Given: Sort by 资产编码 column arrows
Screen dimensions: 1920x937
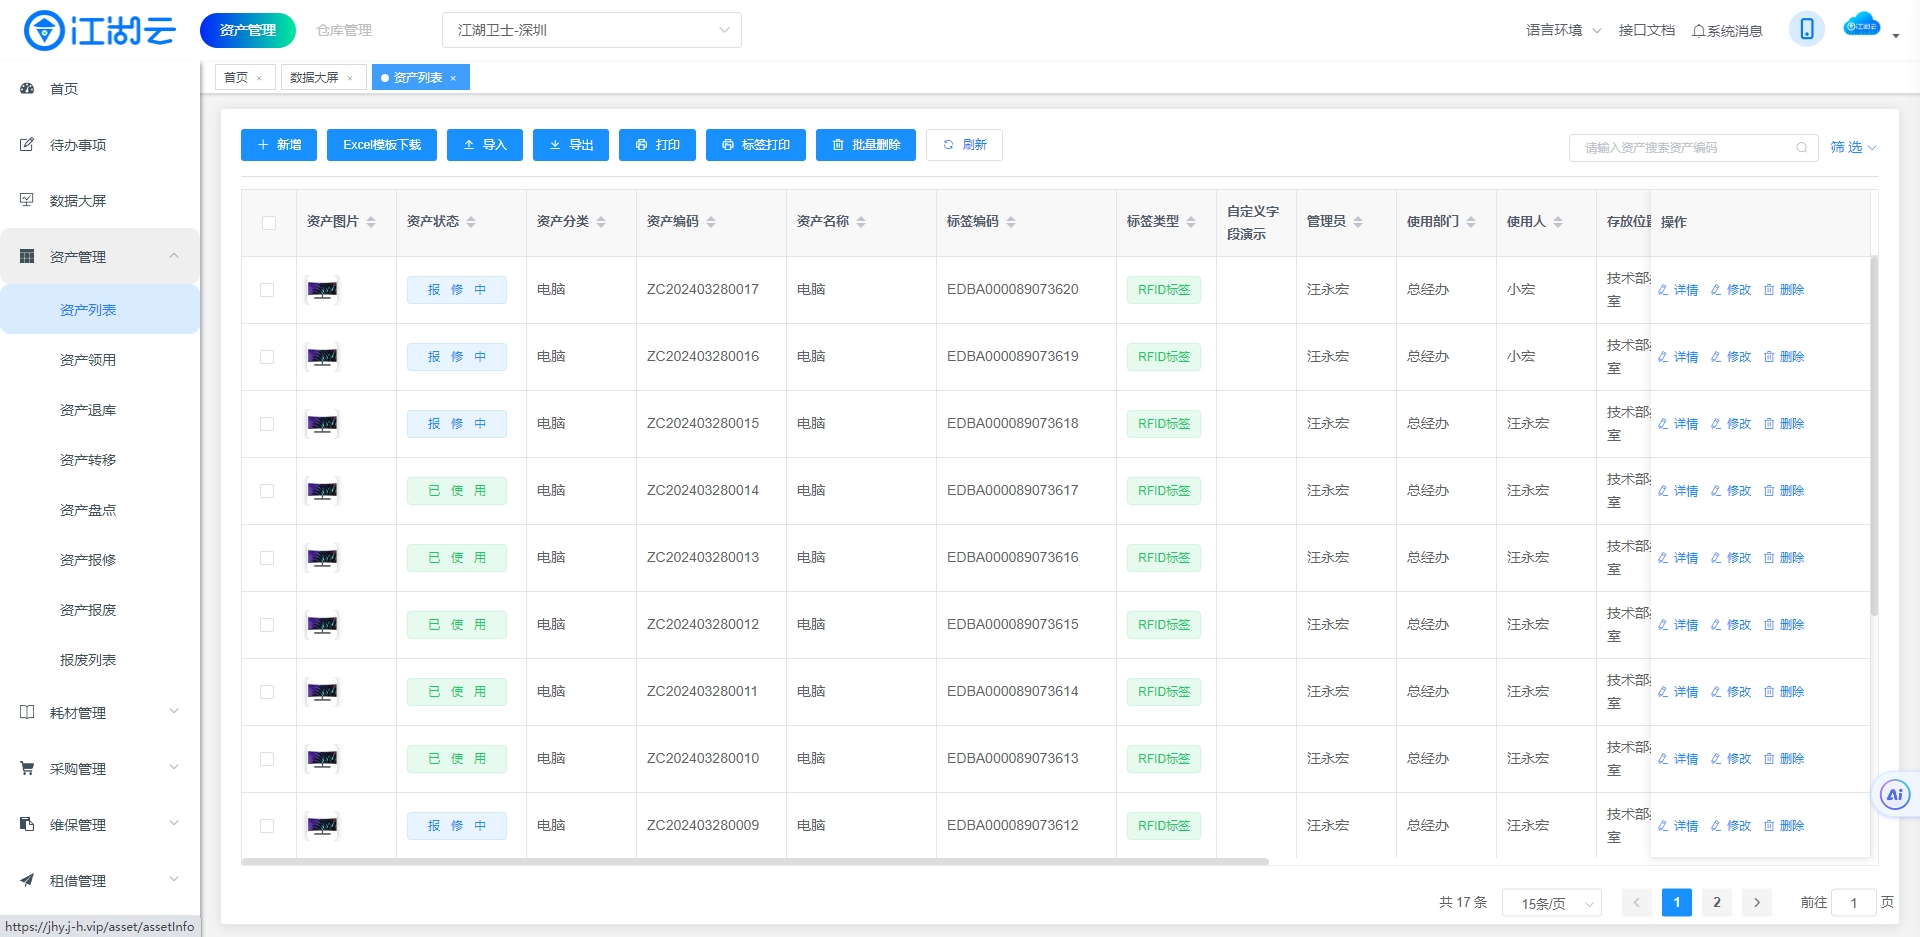Looking at the screenshot, I should pyautogui.click(x=711, y=222).
